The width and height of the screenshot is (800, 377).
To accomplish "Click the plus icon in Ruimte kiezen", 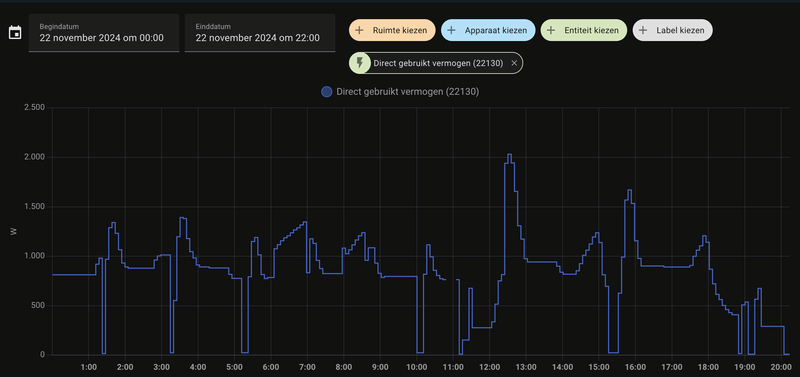I will (x=360, y=30).
